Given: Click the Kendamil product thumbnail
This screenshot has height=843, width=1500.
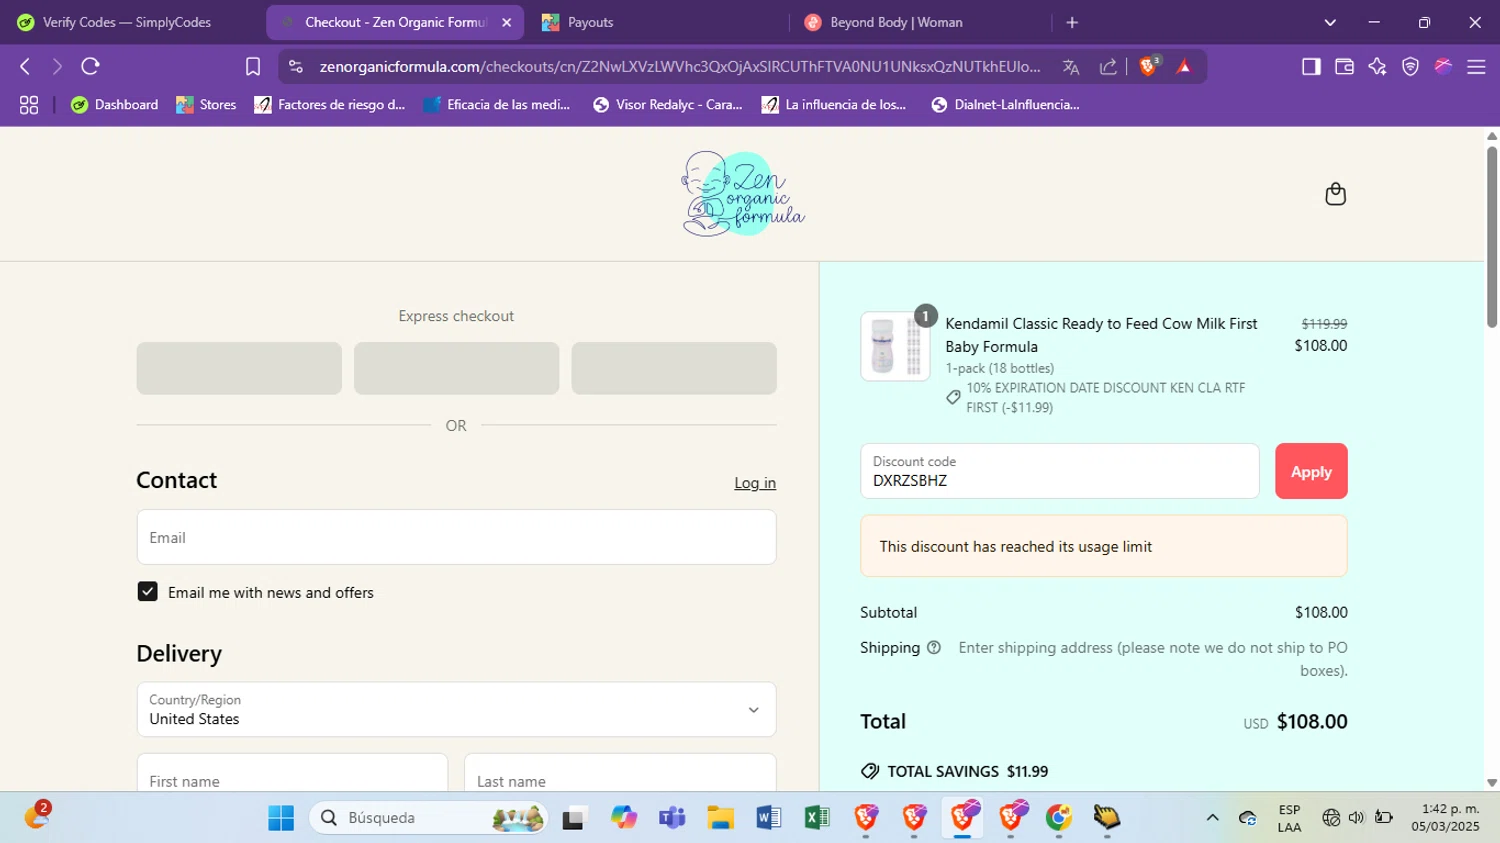Looking at the screenshot, I should 895,346.
